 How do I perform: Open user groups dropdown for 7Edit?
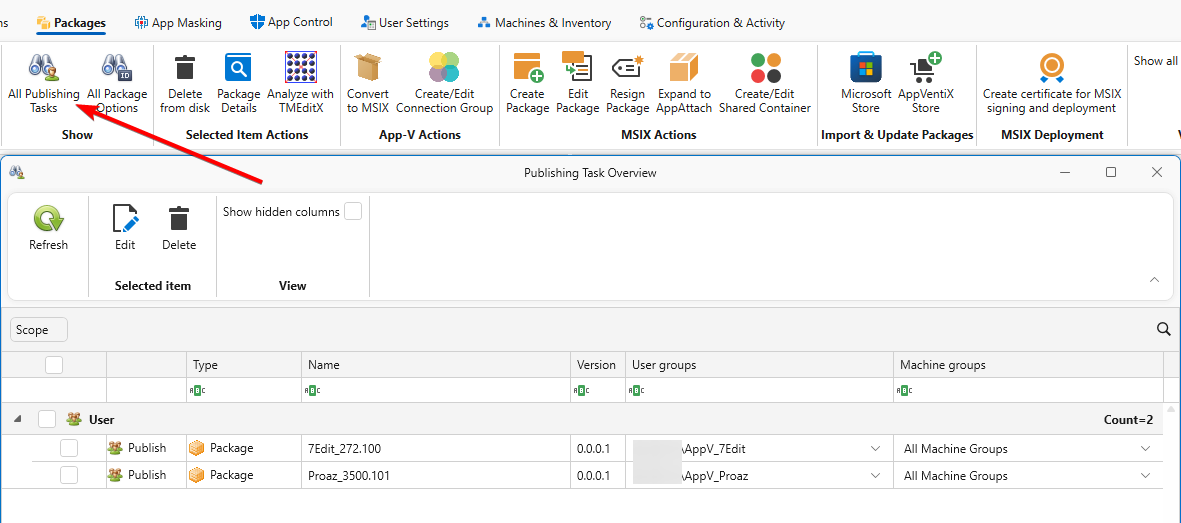[x=875, y=448]
